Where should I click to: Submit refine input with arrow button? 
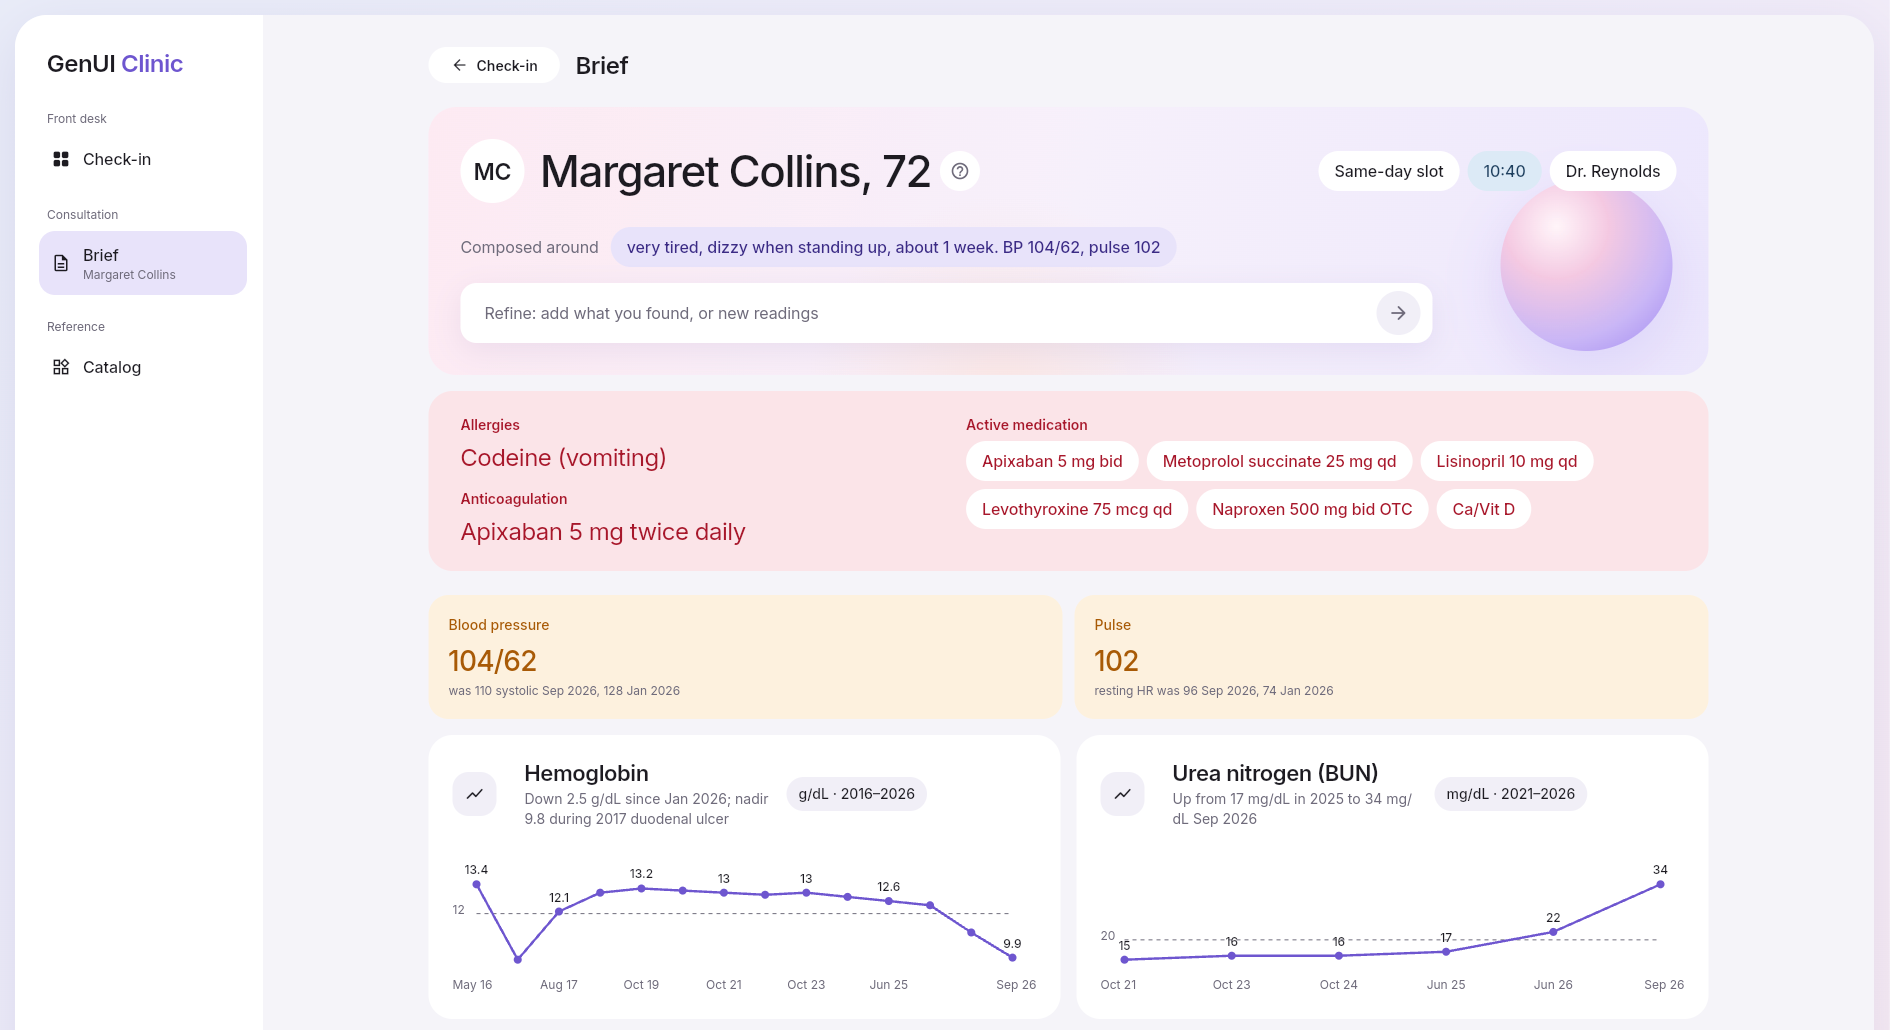(1398, 313)
